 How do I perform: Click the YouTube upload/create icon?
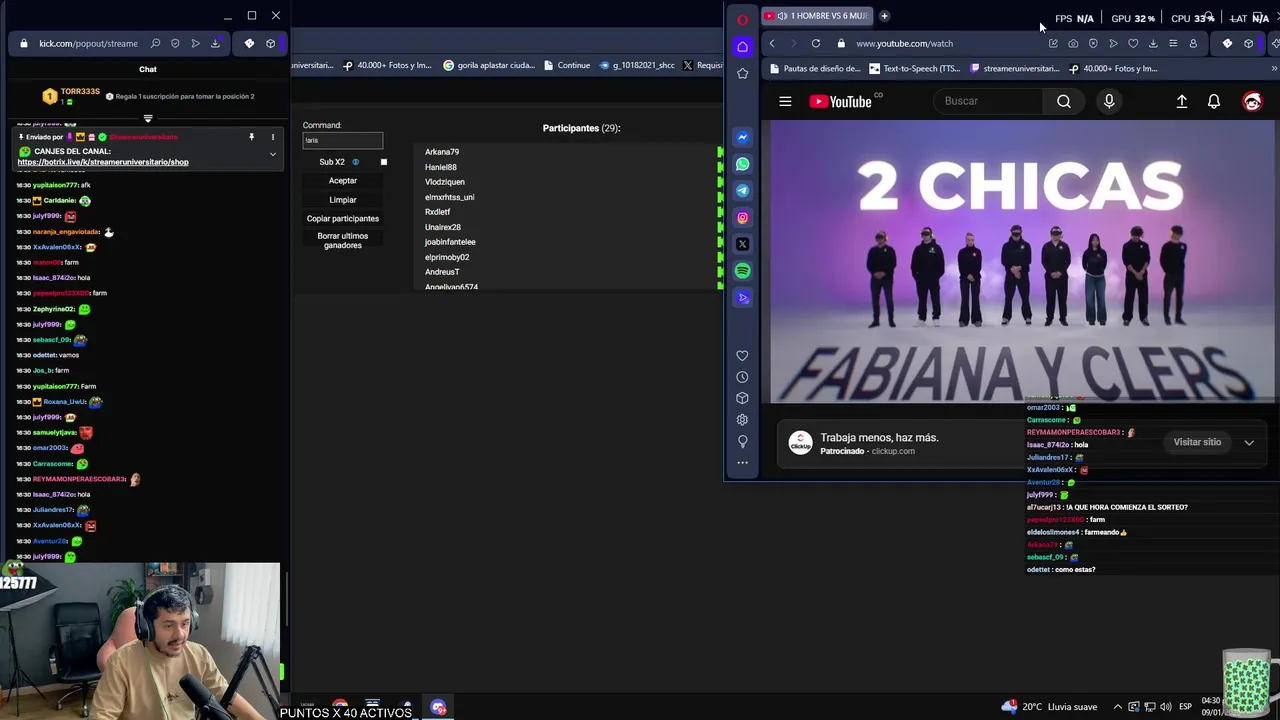[x=1182, y=101]
